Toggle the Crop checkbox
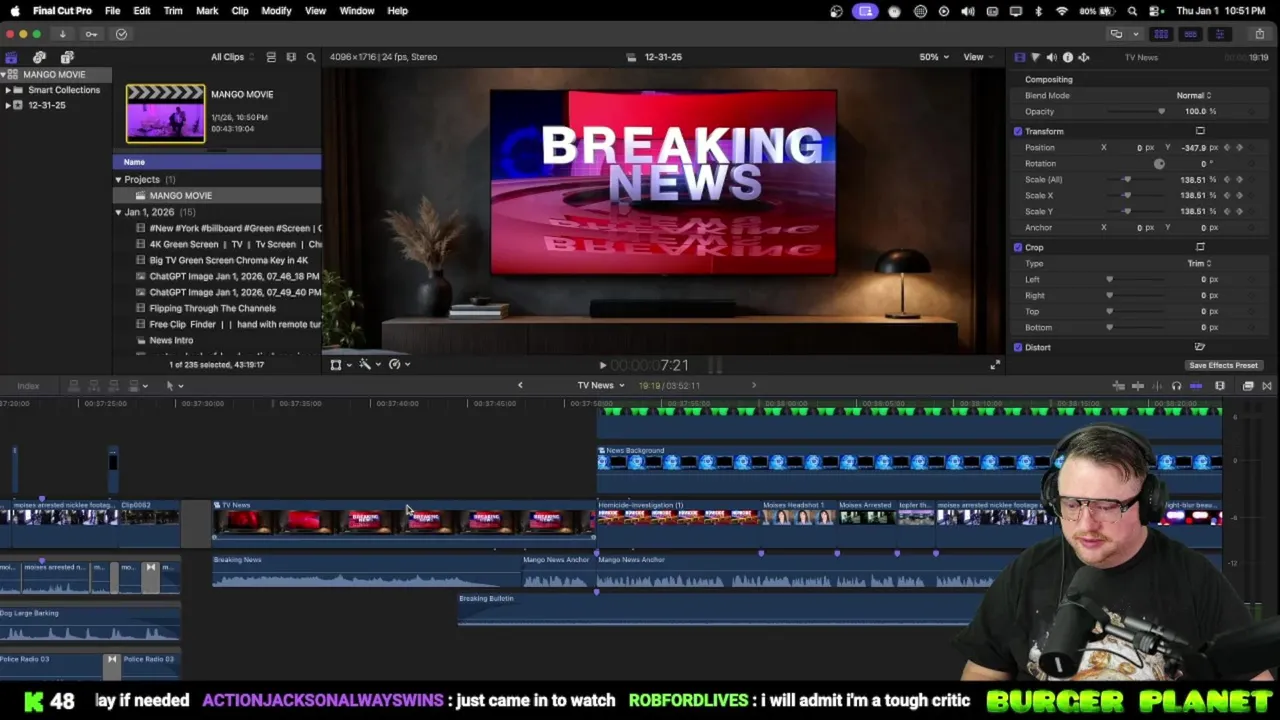 (x=1018, y=247)
